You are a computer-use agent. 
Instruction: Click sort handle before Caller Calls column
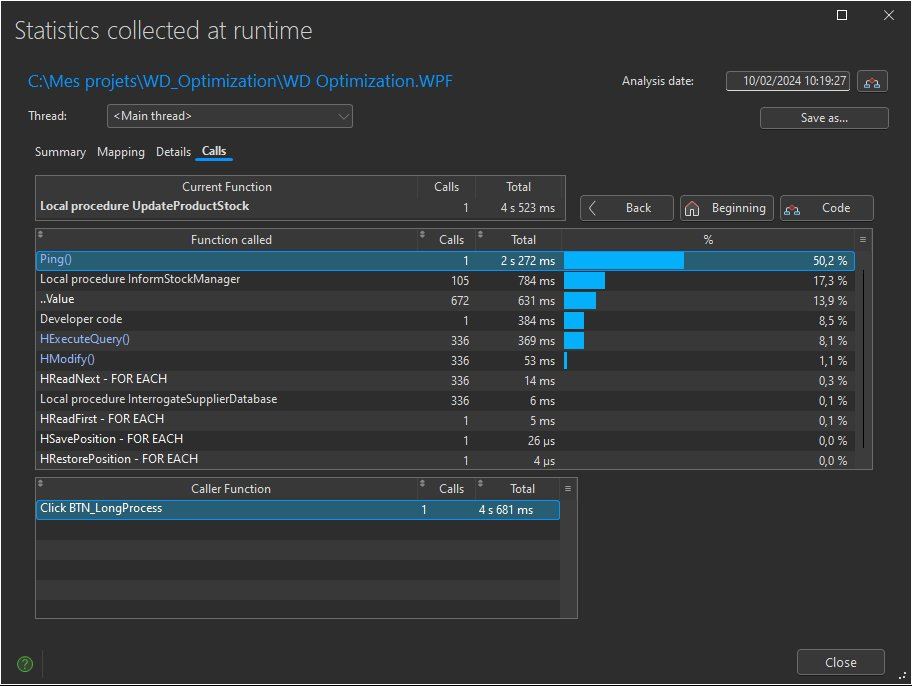pos(422,483)
